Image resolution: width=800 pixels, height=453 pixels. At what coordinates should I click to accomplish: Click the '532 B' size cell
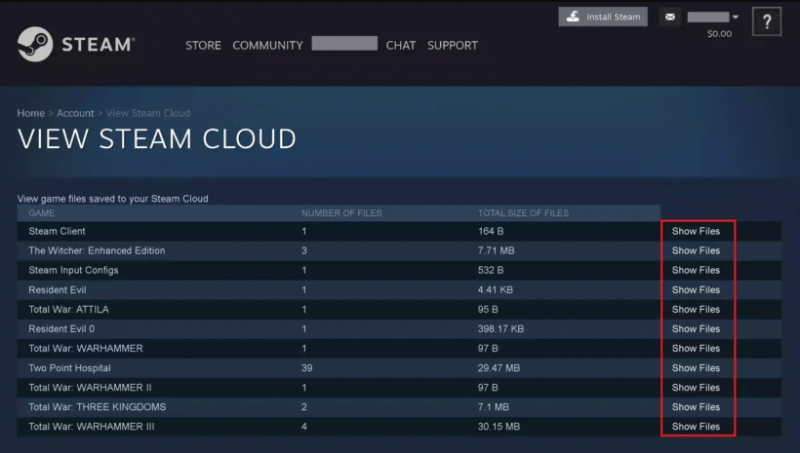coord(490,270)
